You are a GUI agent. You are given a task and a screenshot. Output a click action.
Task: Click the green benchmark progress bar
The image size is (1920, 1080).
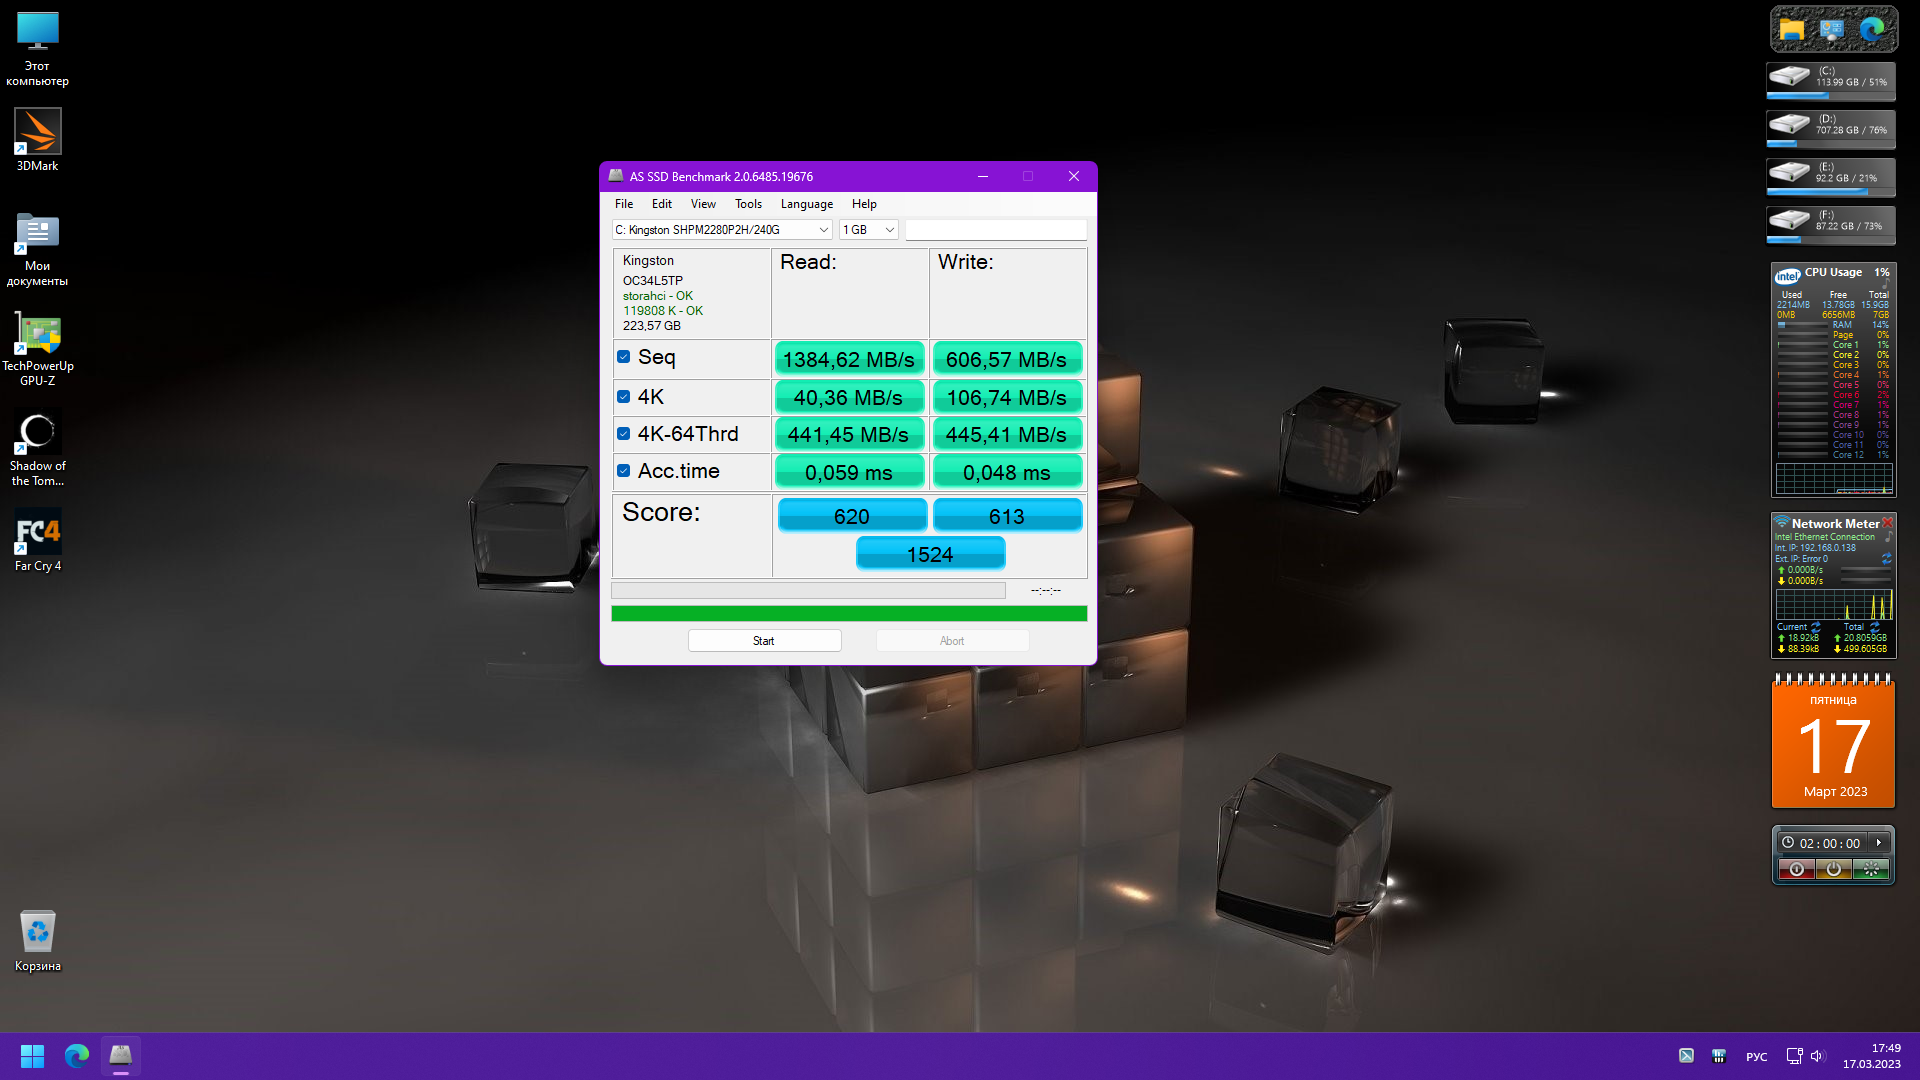point(849,613)
